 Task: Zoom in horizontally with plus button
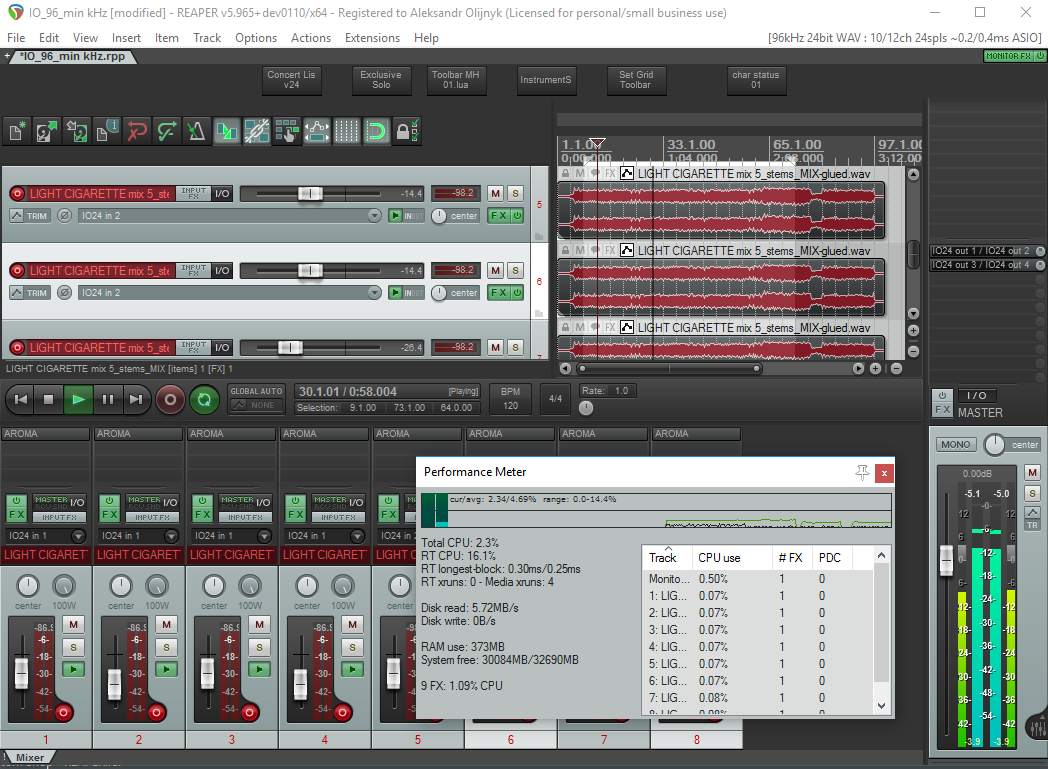pyautogui.click(x=875, y=368)
